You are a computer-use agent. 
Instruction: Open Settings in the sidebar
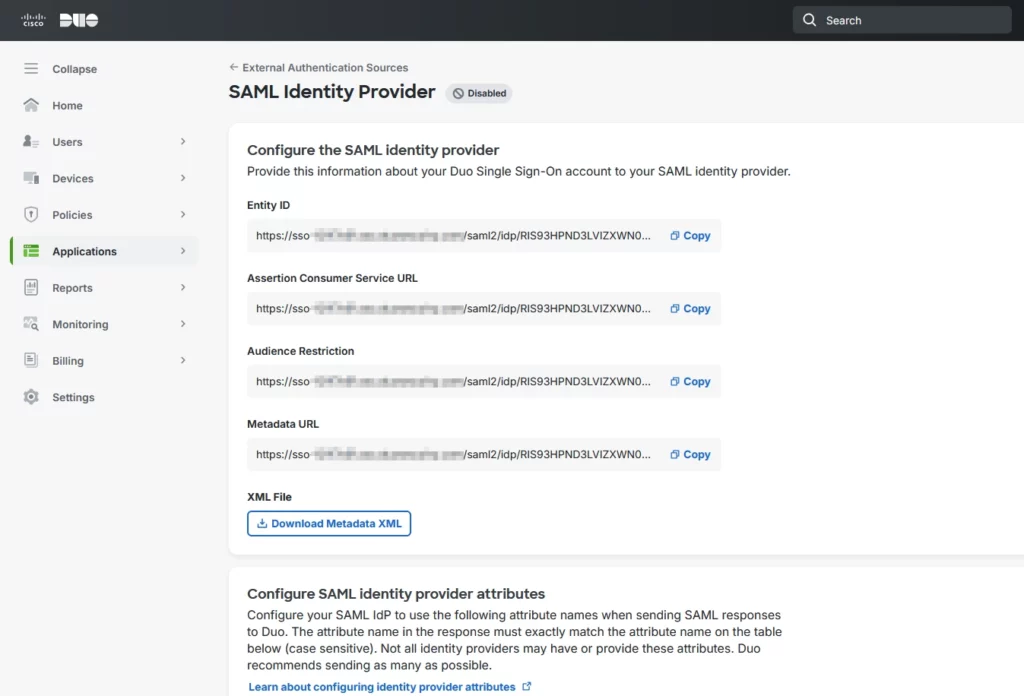(73, 398)
